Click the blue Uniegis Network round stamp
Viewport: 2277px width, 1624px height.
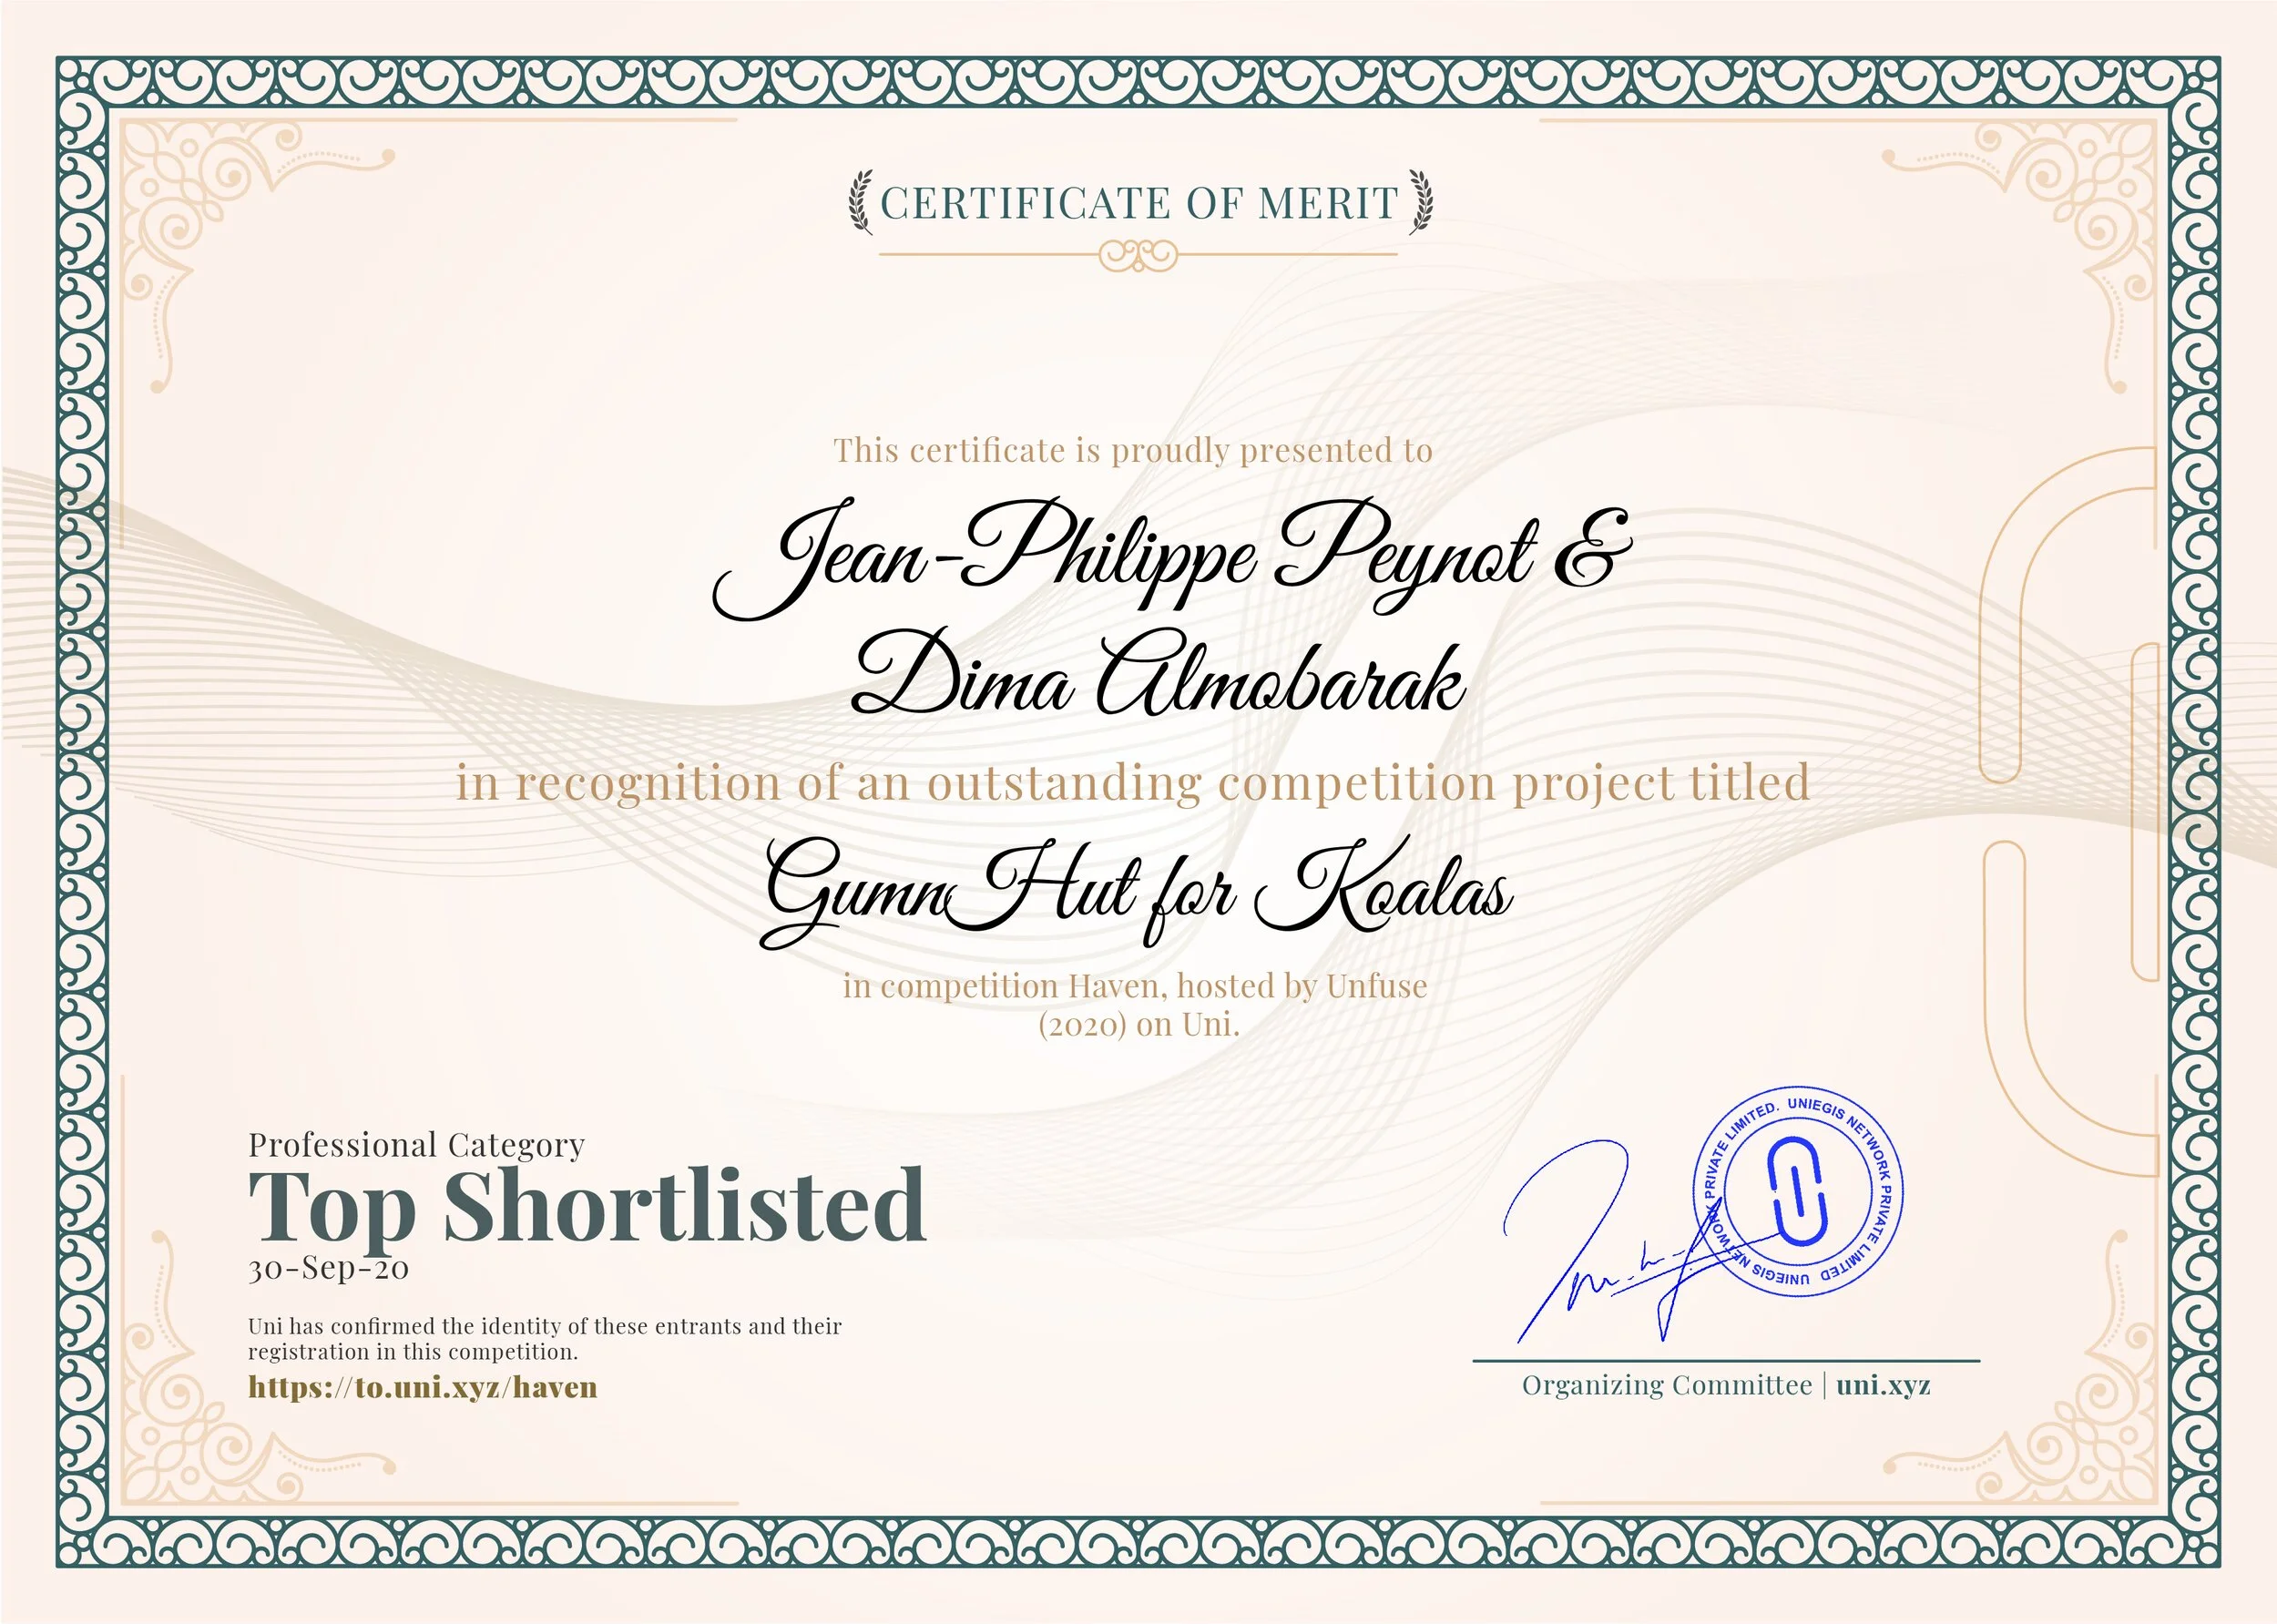coord(1797,1191)
